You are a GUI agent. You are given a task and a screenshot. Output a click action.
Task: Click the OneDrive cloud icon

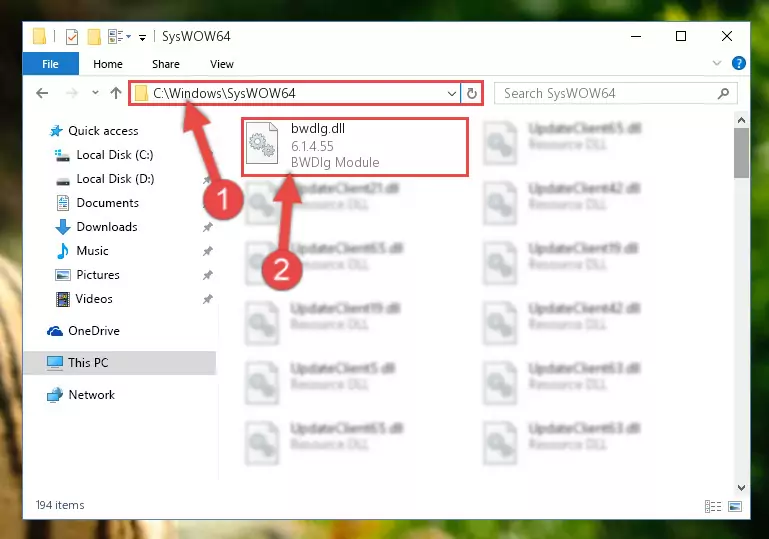54,332
